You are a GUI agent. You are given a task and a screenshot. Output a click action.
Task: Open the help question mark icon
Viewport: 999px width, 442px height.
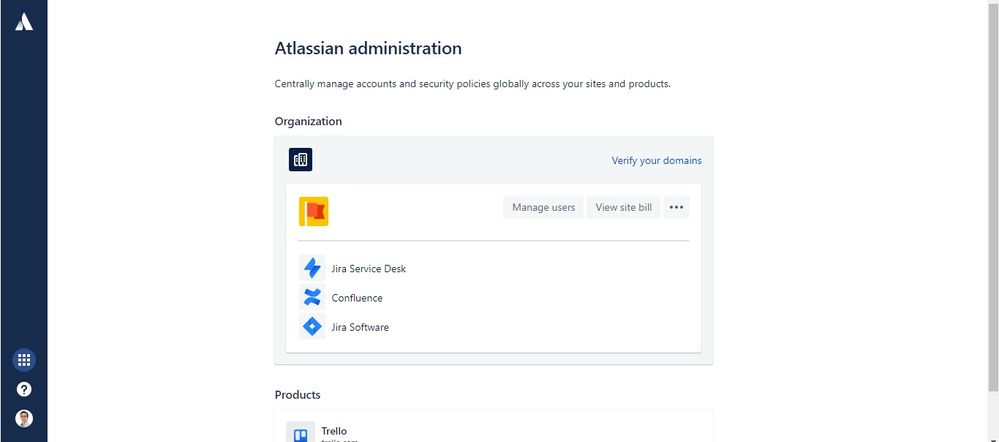click(x=24, y=389)
